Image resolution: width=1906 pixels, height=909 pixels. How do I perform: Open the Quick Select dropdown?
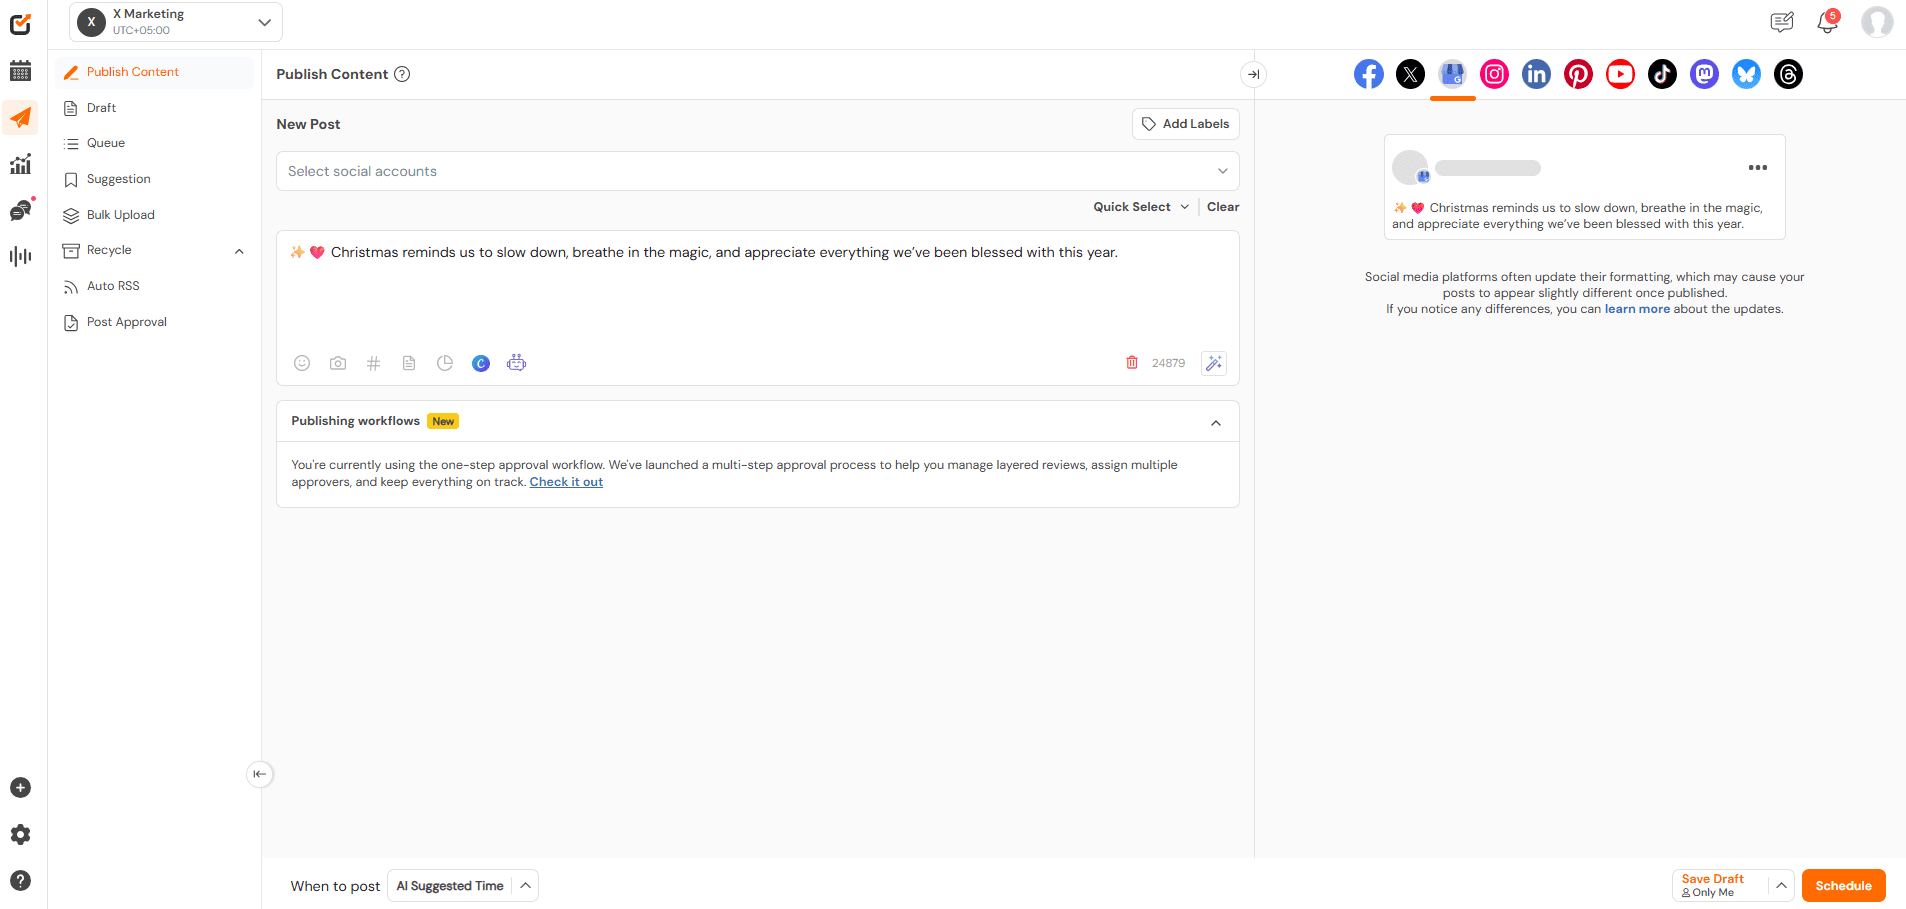pyautogui.click(x=1139, y=206)
